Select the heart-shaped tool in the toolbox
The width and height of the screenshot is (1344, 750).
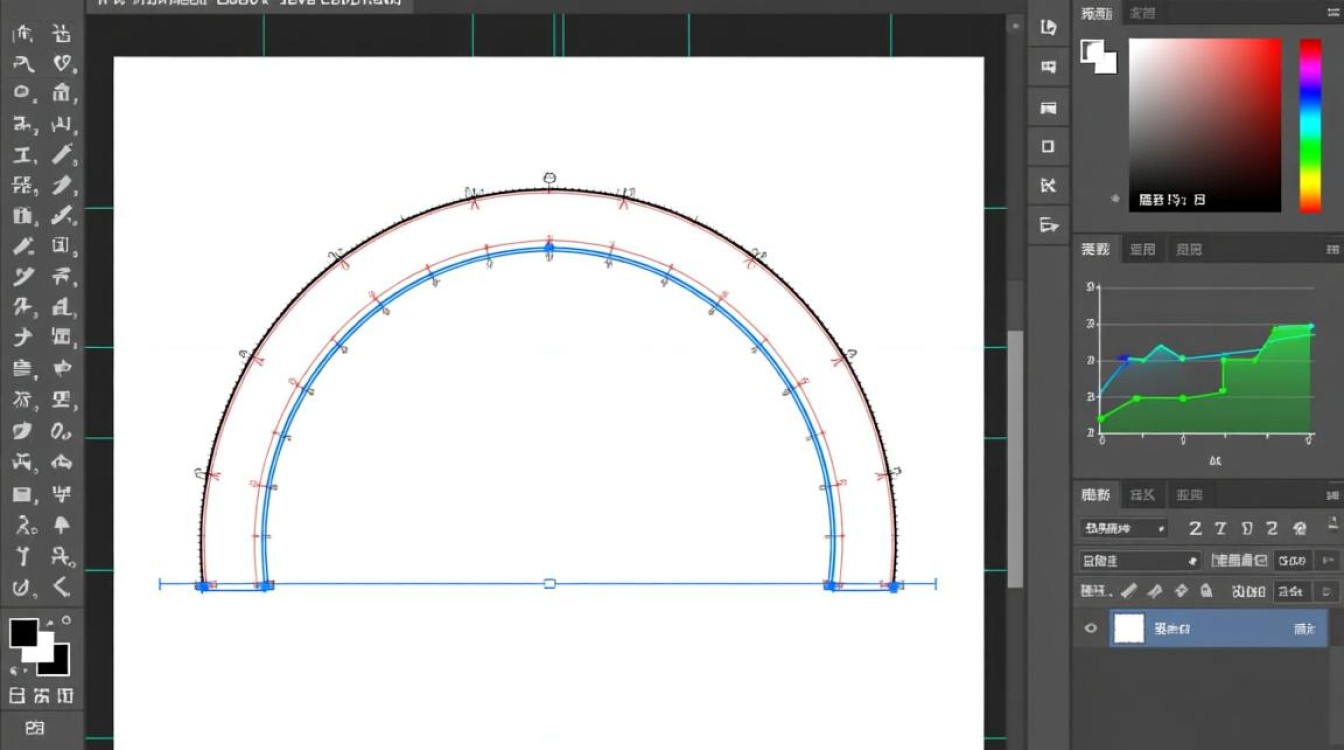tap(63, 63)
